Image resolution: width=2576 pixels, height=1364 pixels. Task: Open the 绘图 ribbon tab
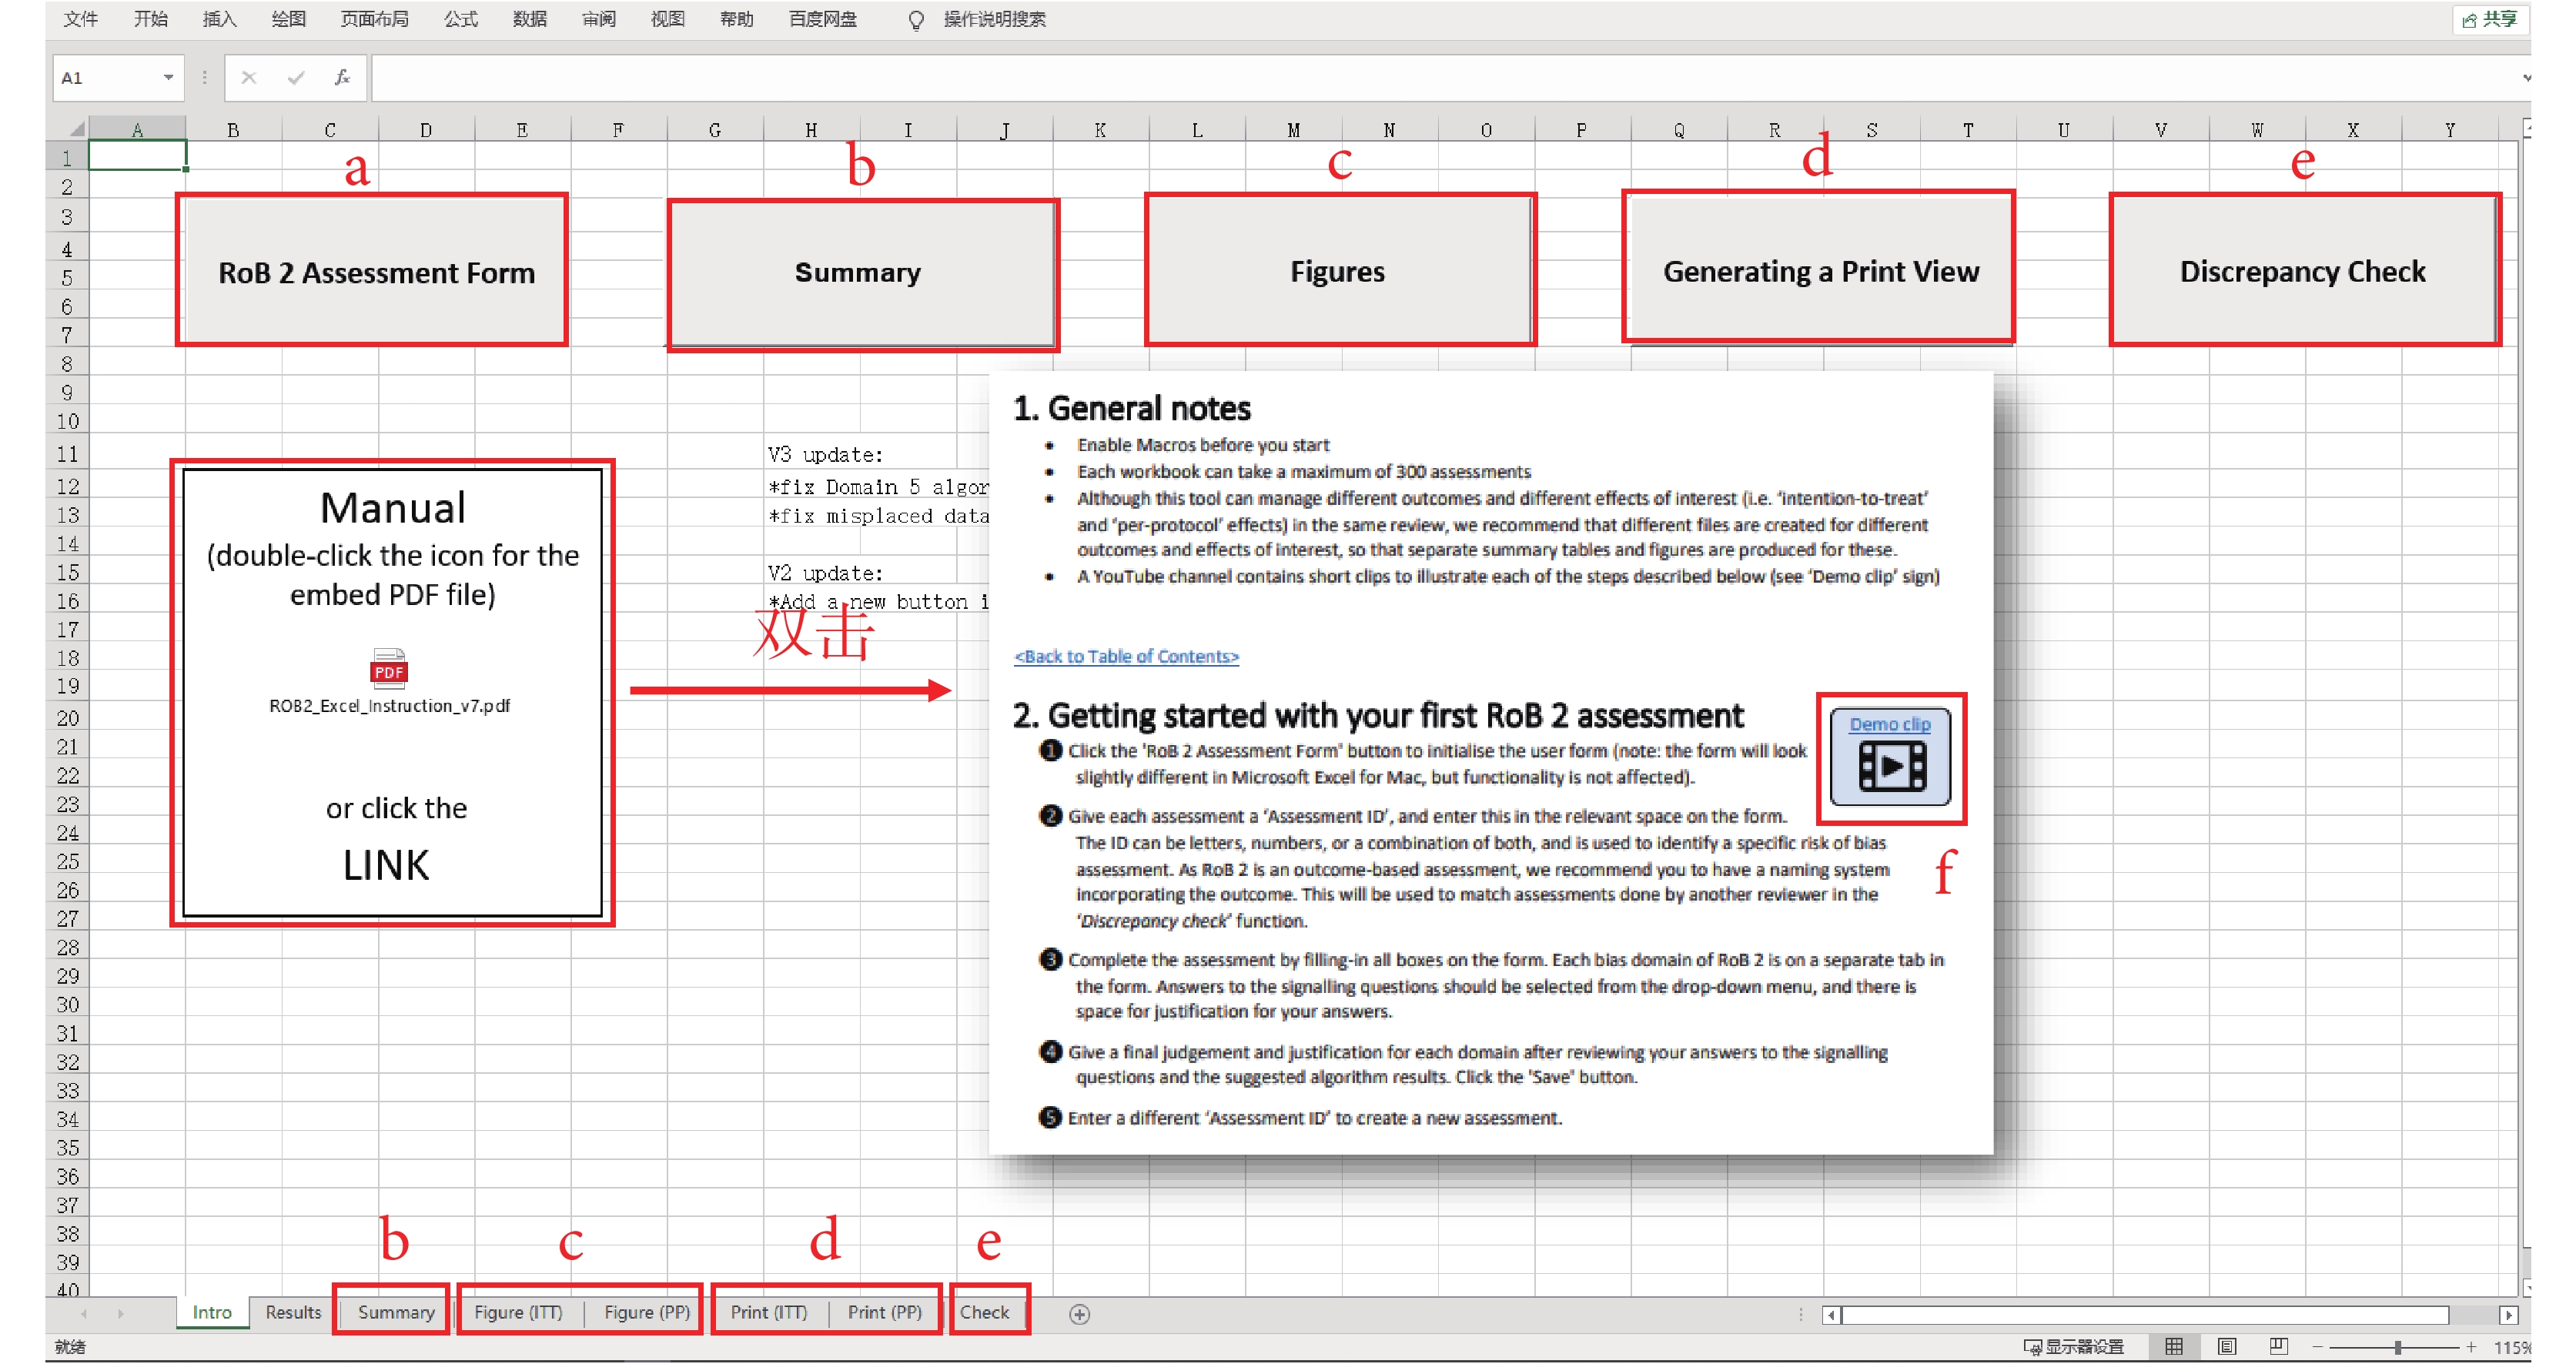288,19
